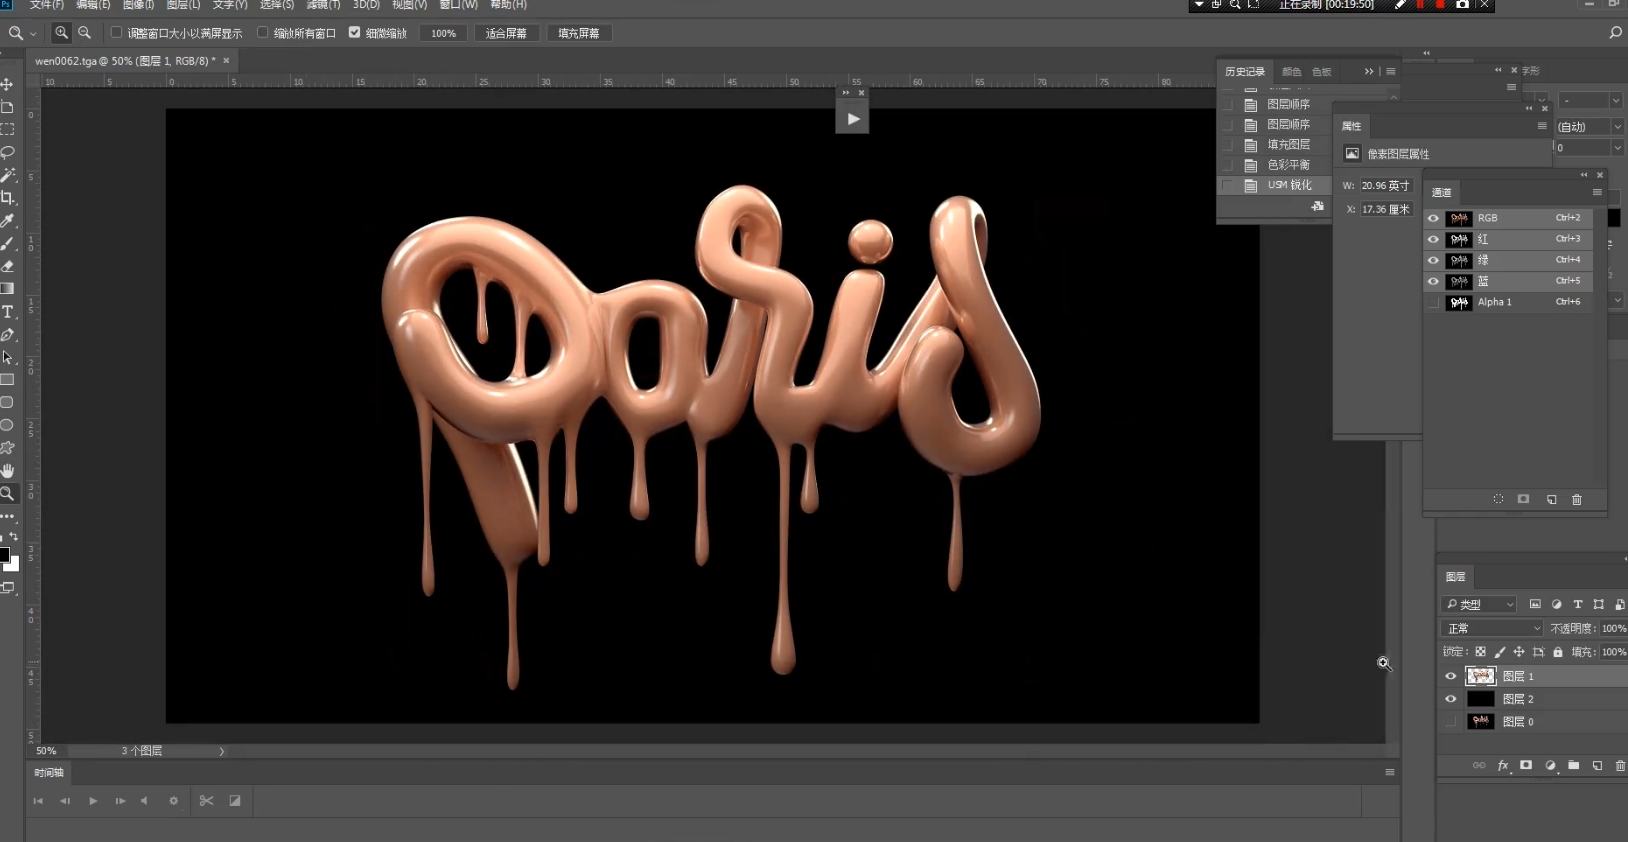This screenshot has height=842, width=1628.
Task: Select the Path Selection arrow tool
Action: pyautogui.click(x=7, y=357)
